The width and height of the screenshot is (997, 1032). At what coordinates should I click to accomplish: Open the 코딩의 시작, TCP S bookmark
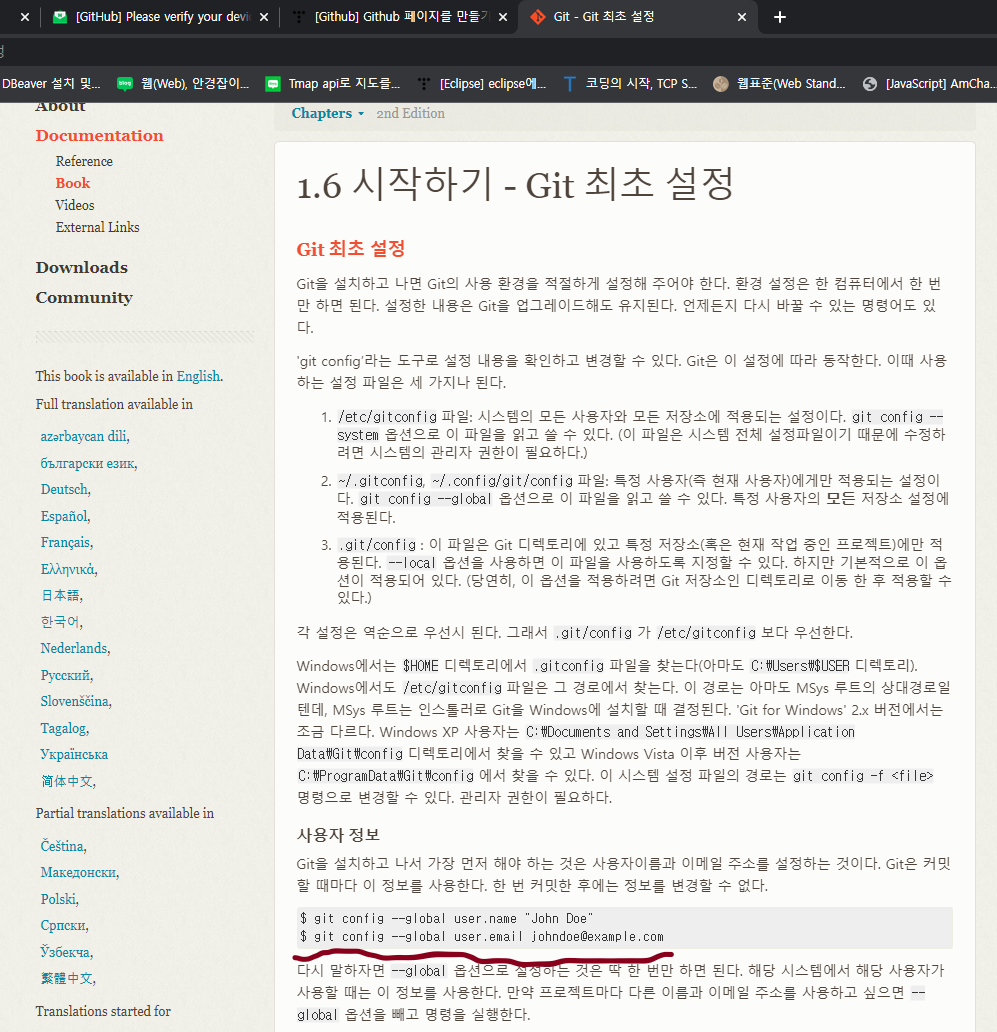630,84
